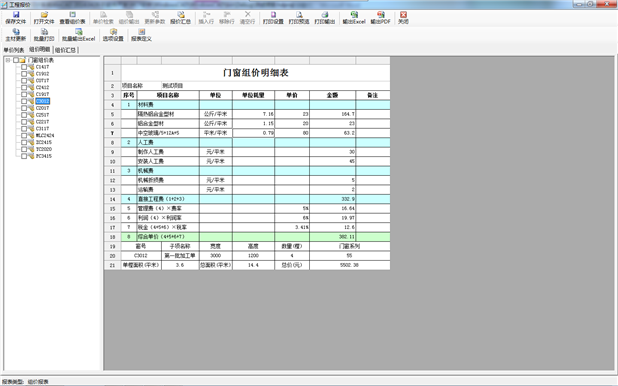Viewport: 618px width, 386px height.
Task: Tick the C1417 checkbox in tree
Action: point(24,67)
